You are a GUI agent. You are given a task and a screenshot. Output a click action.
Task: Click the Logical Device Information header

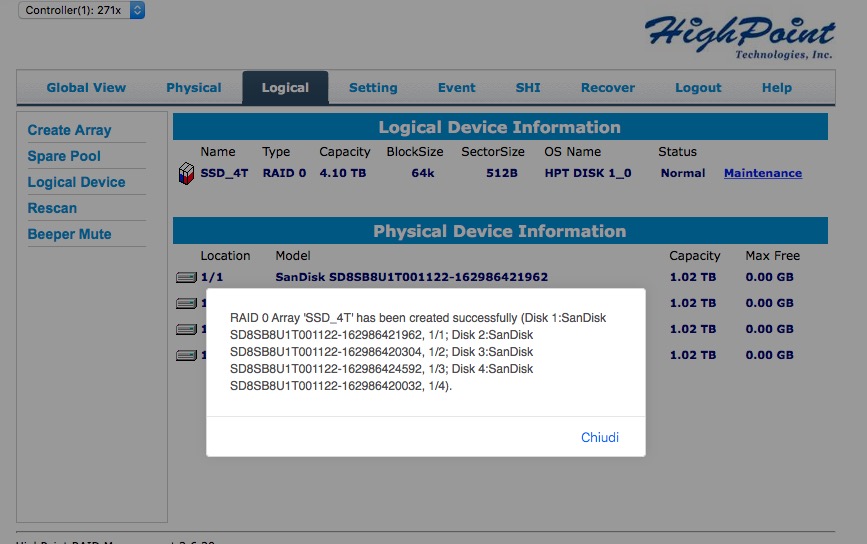(500, 127)
